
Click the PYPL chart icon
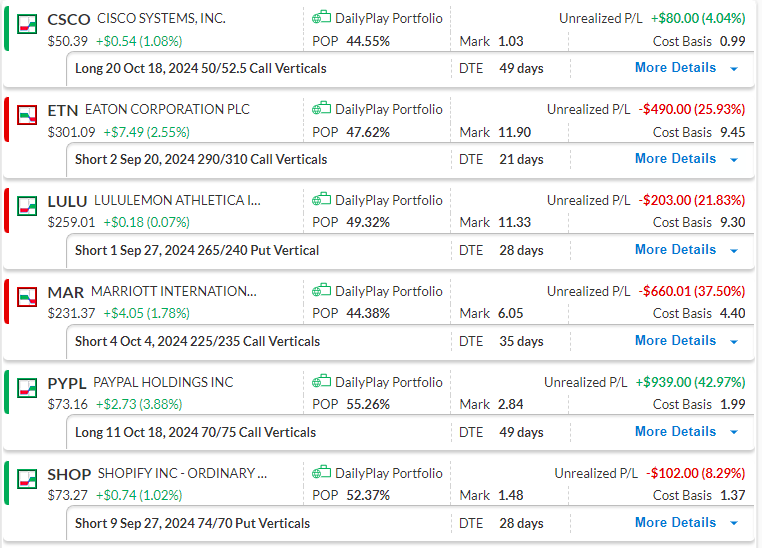coord(27,388)
